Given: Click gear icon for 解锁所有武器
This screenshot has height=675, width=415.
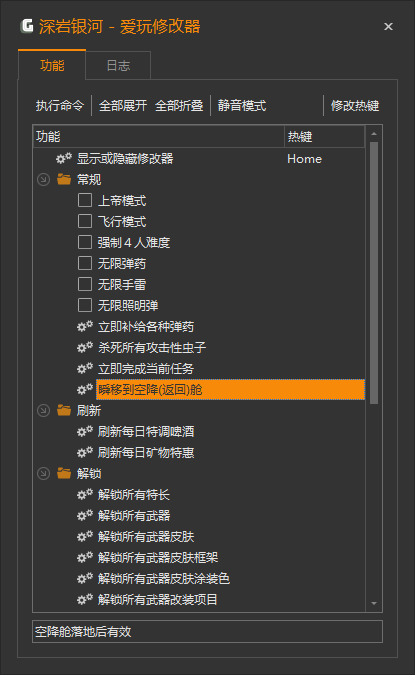Looking at the screenshot, I should (x=85, y=515).
